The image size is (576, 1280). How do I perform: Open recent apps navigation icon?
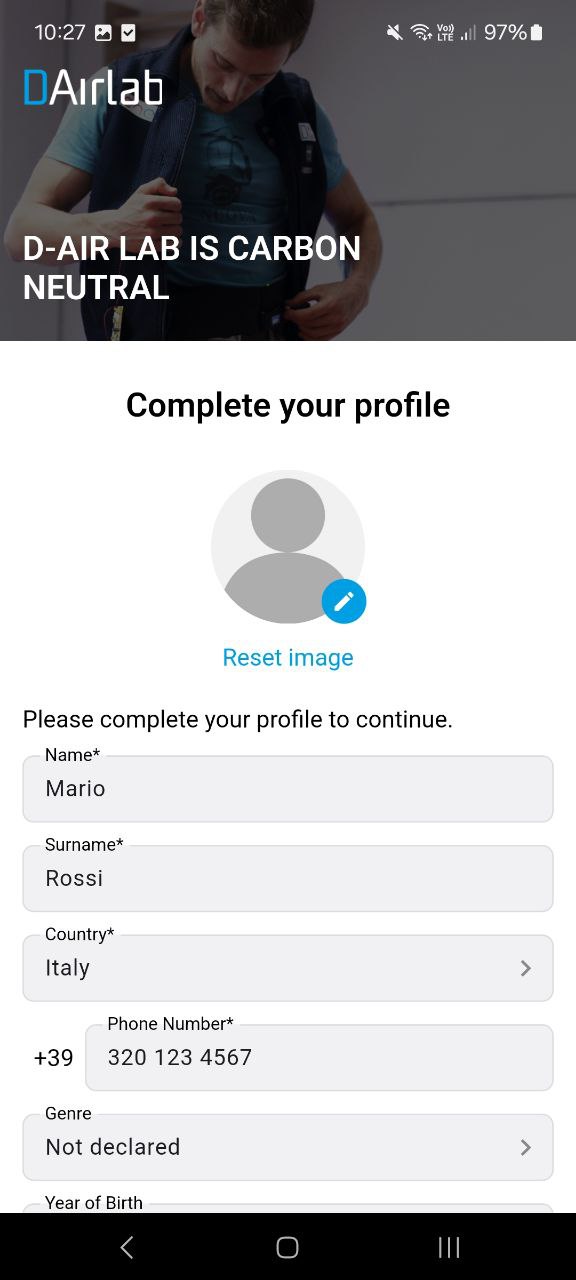[x=449, y=1246]
